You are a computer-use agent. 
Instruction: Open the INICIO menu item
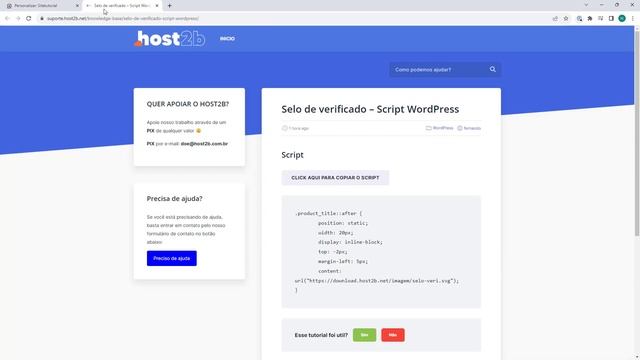[x=227, y=39]
